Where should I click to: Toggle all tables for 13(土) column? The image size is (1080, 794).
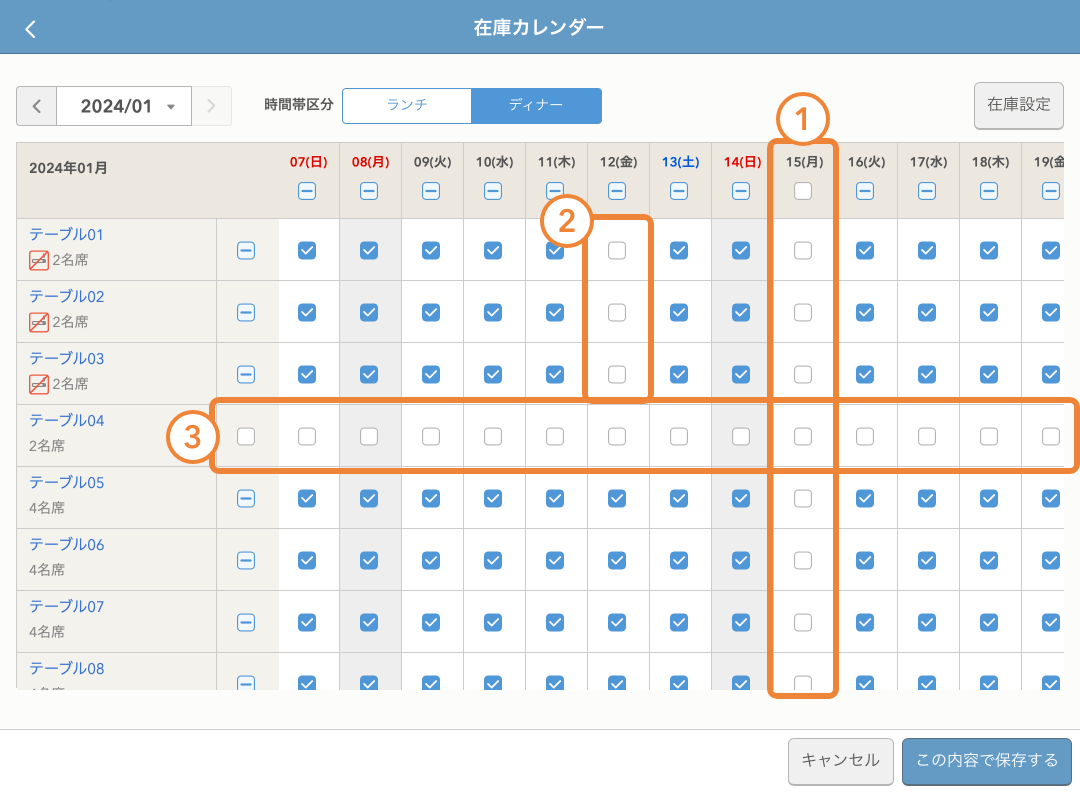coord(679,191)
